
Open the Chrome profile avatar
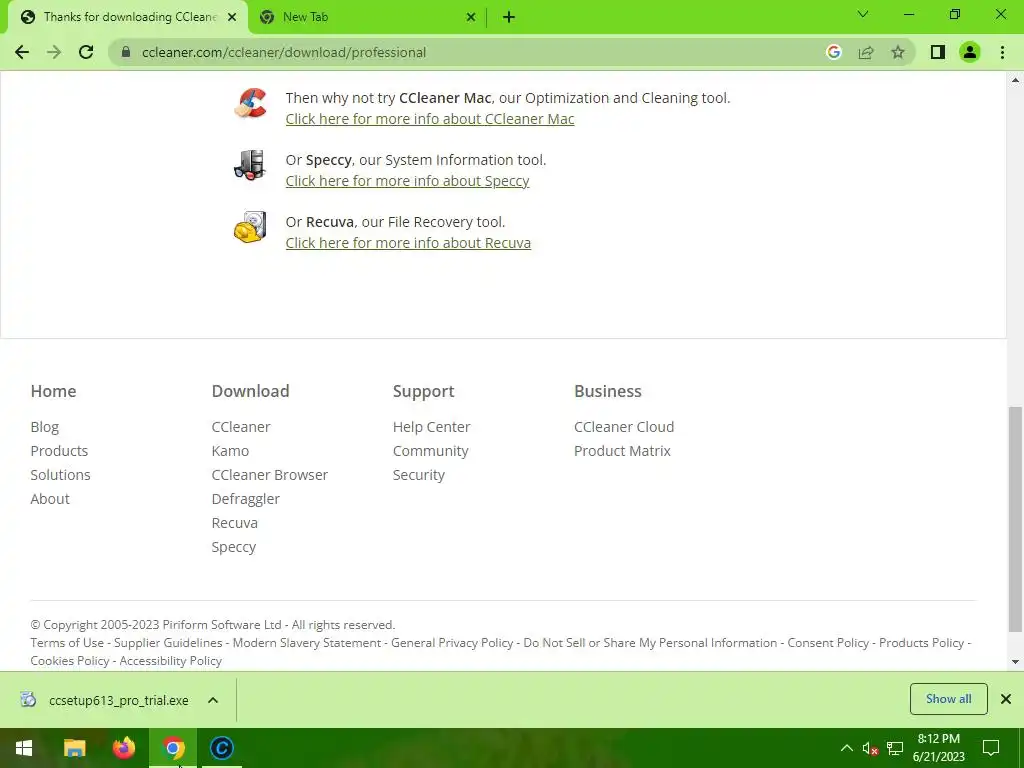coord(970,52)
